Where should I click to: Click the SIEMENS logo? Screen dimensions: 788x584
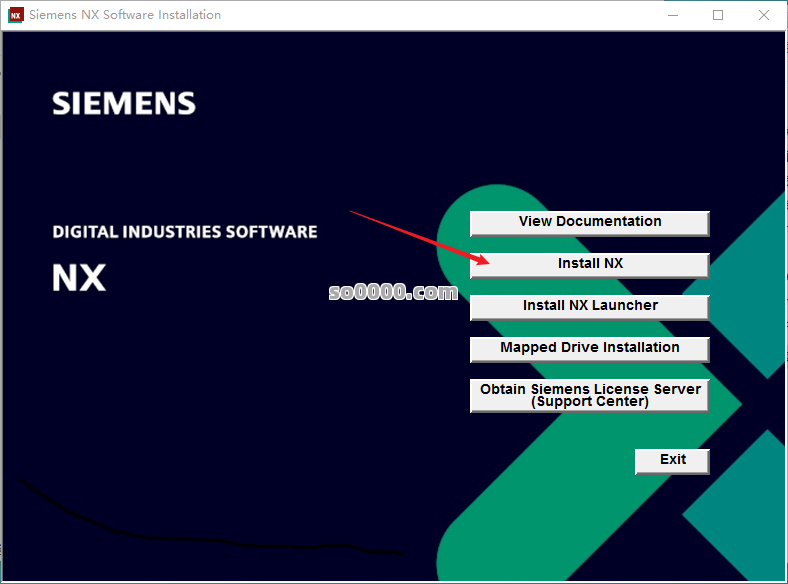point(124,103)
